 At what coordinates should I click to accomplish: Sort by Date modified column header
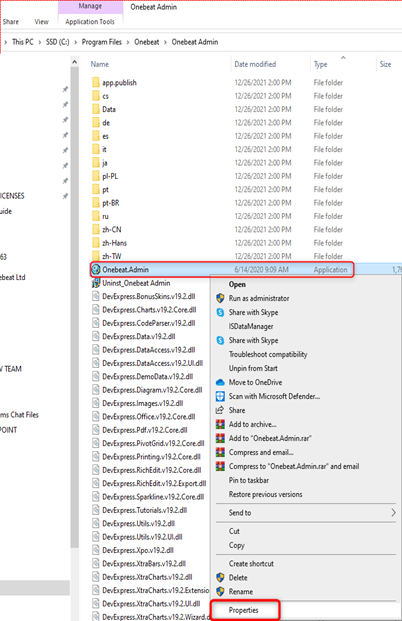[255, 64]
